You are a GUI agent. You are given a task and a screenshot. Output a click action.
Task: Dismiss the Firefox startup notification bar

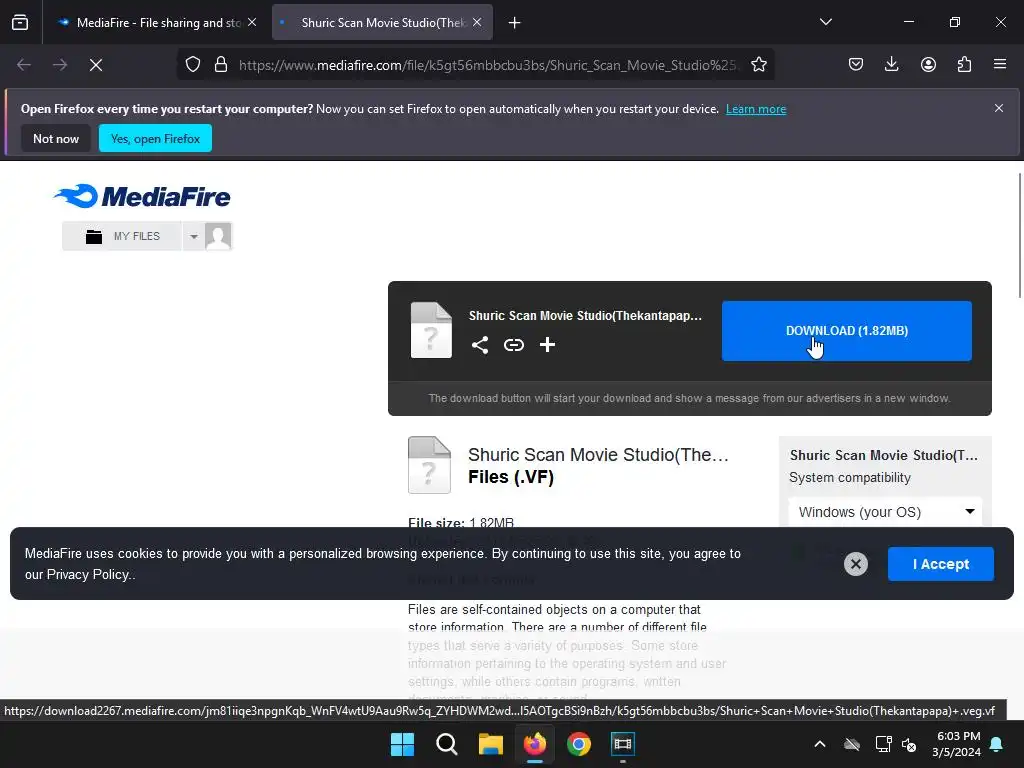click(x=999, y=108)
